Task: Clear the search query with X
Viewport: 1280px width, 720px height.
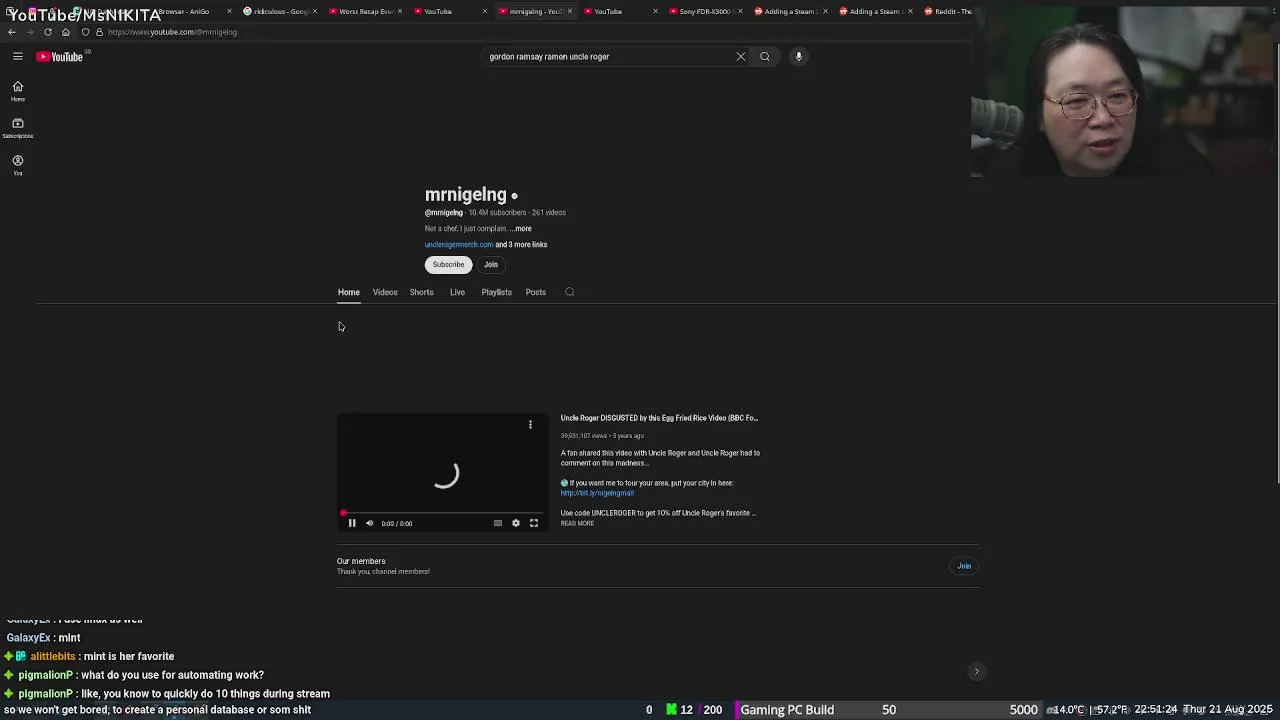Action: coord(741,57)
